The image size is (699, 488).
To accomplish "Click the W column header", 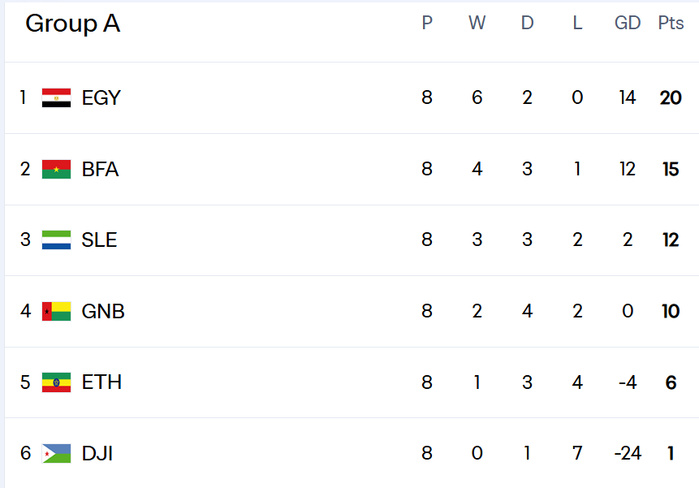I will tap(477, 24).
